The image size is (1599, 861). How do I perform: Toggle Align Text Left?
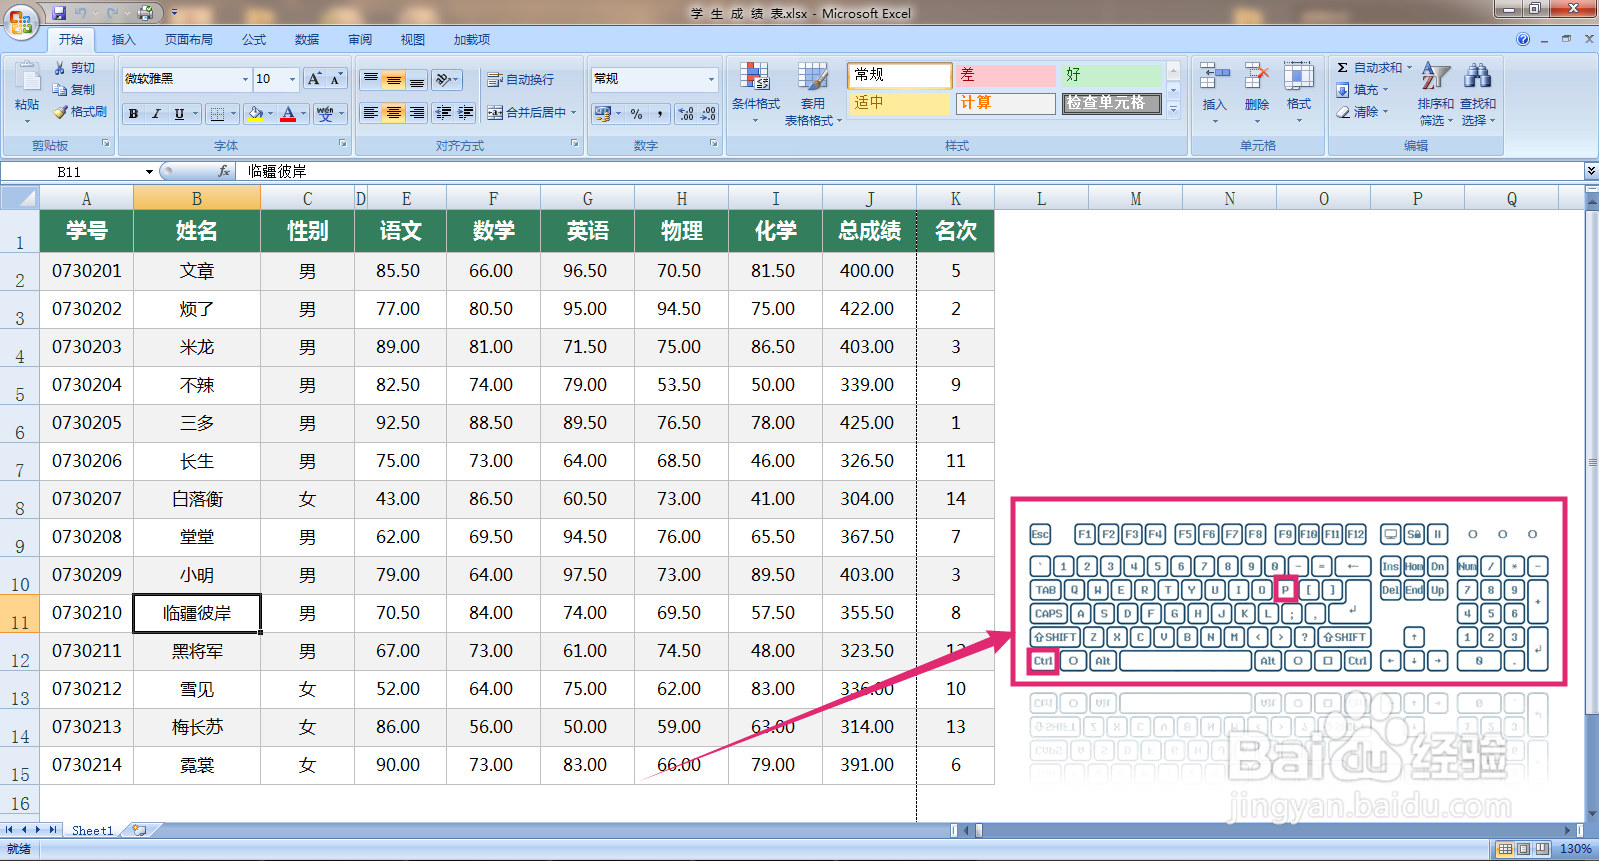(x=371, y=113)
